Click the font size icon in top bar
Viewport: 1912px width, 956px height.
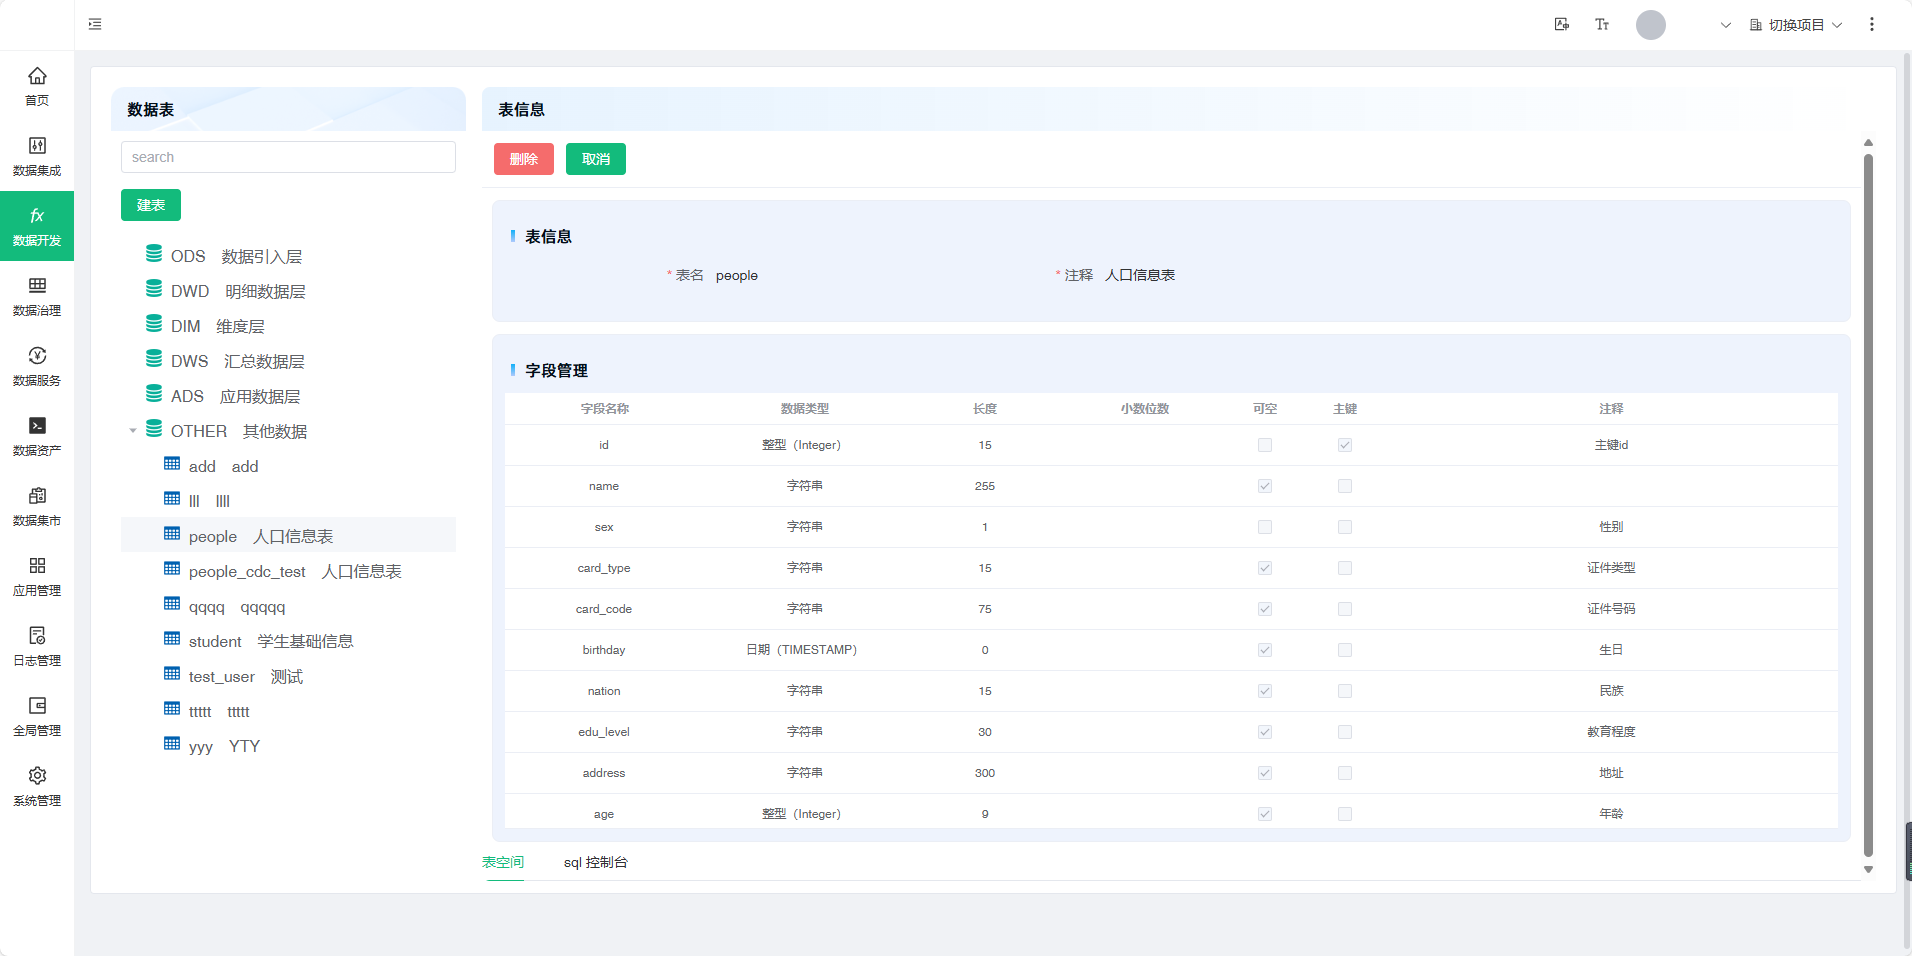tap(1602, 25)
